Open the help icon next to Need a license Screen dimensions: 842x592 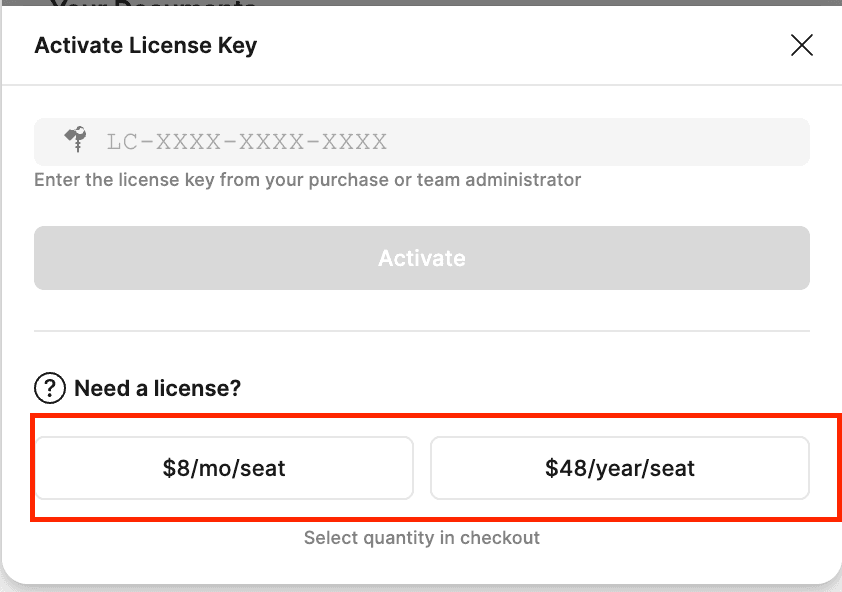point(48,388)
